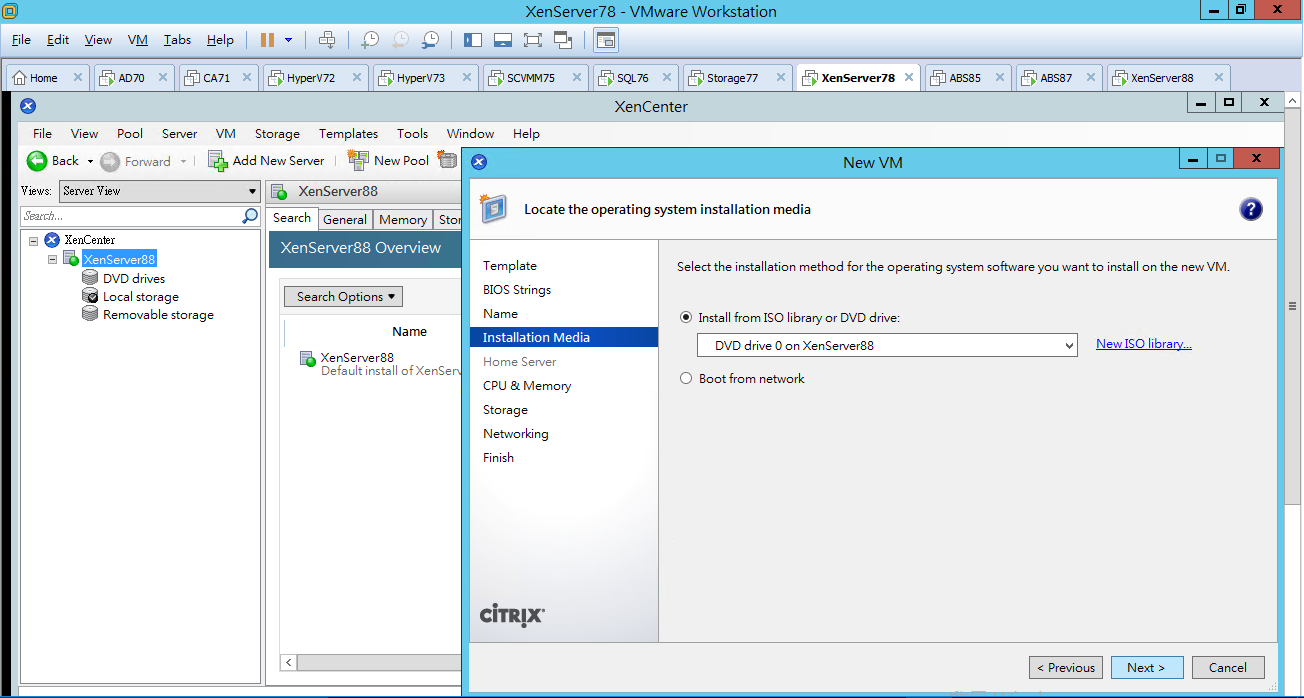Go to the CPU & Memory wizard step
Screen dimensions: 1304x698
pos(527,386)
